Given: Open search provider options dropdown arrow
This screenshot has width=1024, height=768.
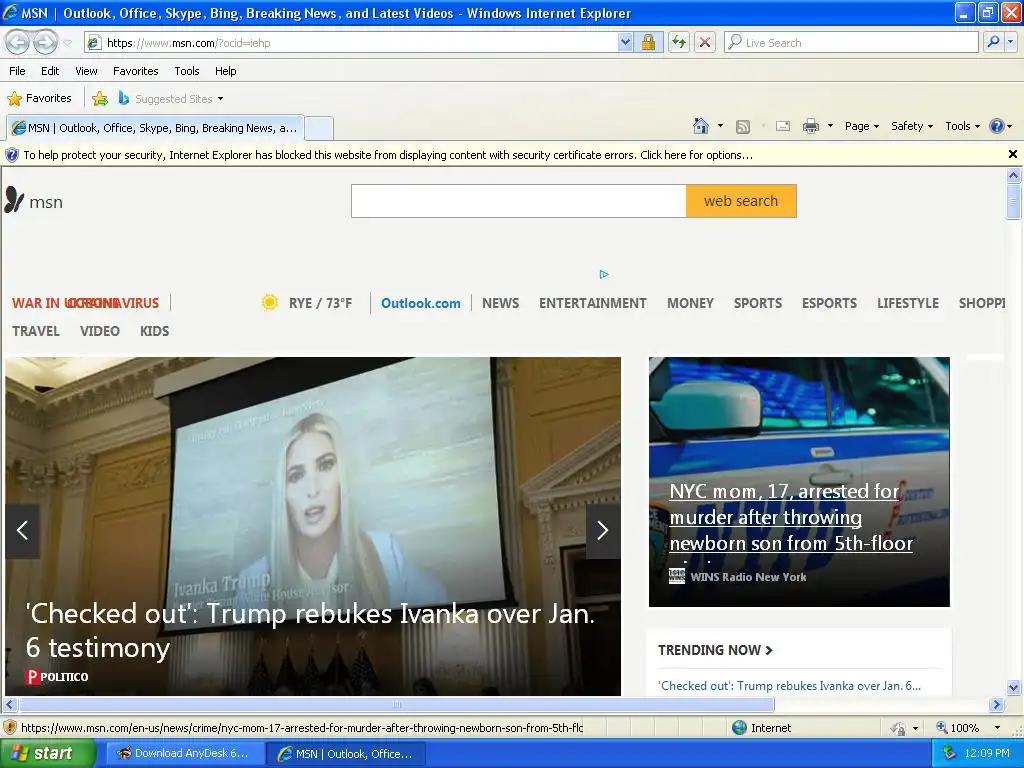Looking at the screenshot, I should point(1011,42).
